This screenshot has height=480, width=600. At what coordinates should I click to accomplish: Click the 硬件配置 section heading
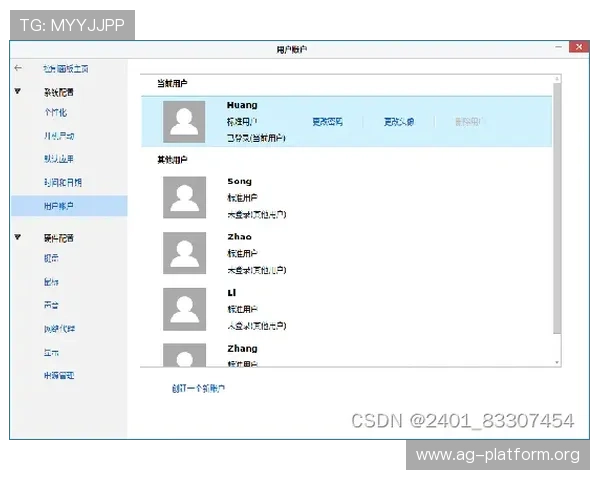59,238
